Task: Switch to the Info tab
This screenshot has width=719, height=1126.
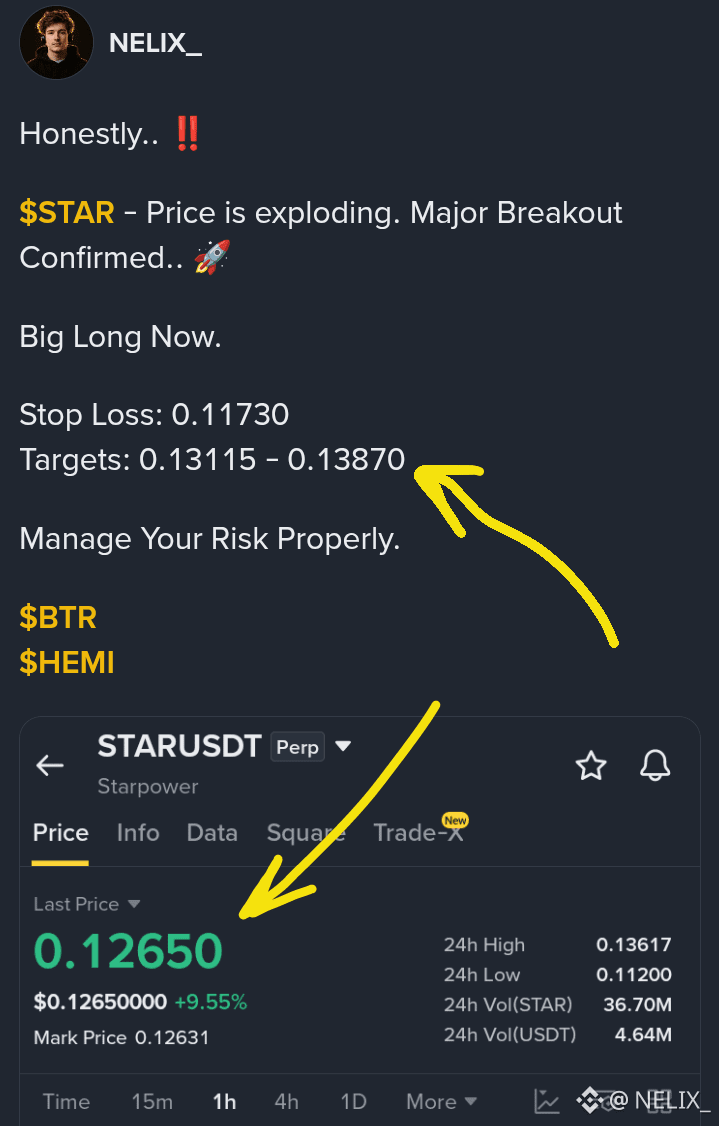Action: click(138, 833)
